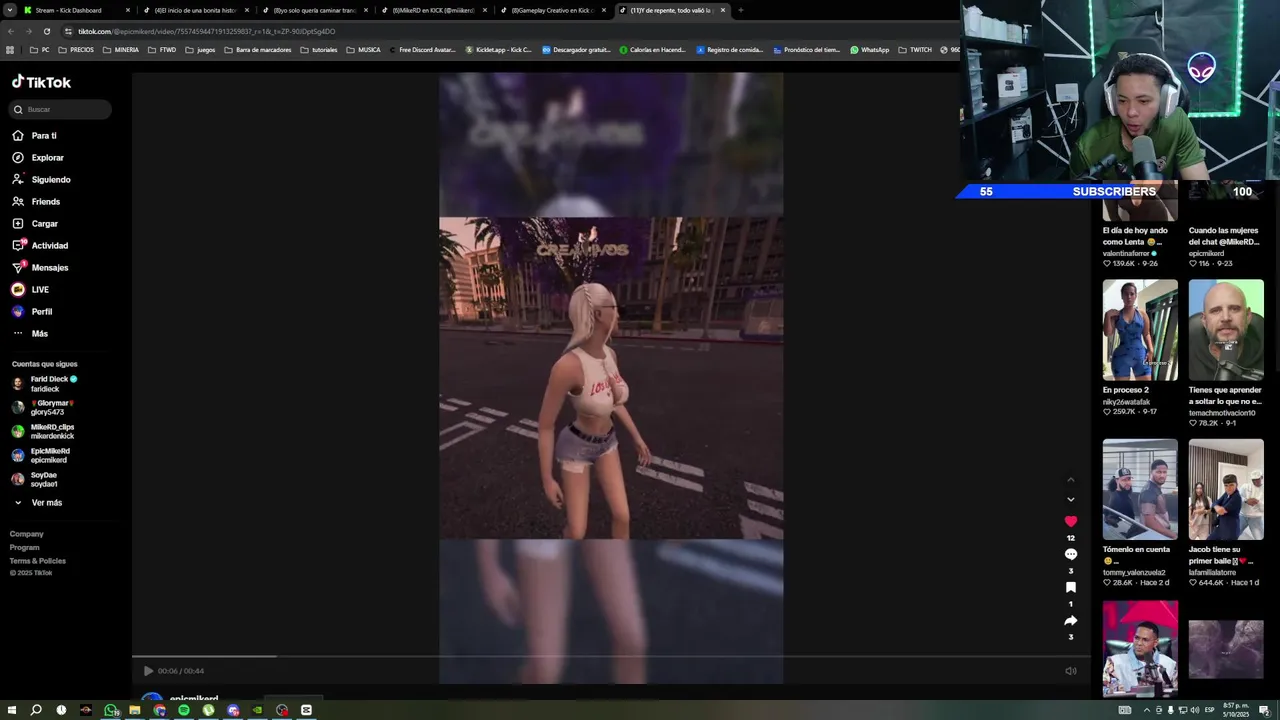Open tutoriales bookmark folder
The width and height of the screenshot is (1280, 720).
pos(318,50)
